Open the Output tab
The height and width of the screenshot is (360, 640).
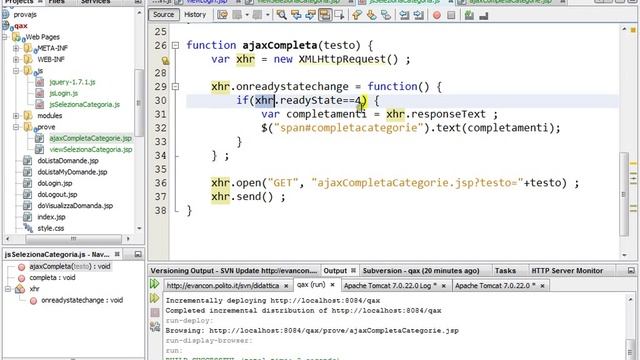coord(335,271)
